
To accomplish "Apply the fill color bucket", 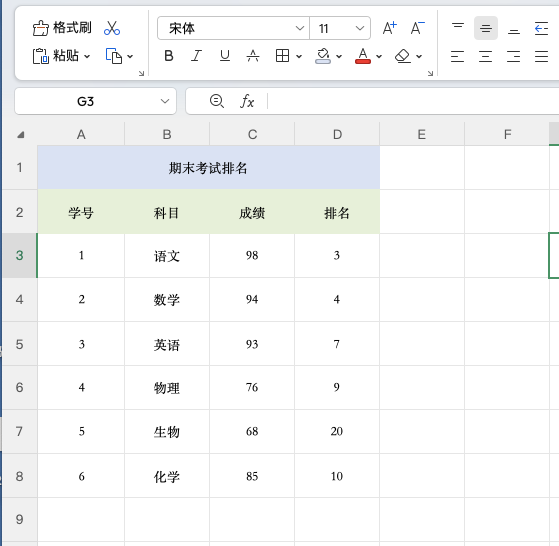I will [x=323, y=56].
